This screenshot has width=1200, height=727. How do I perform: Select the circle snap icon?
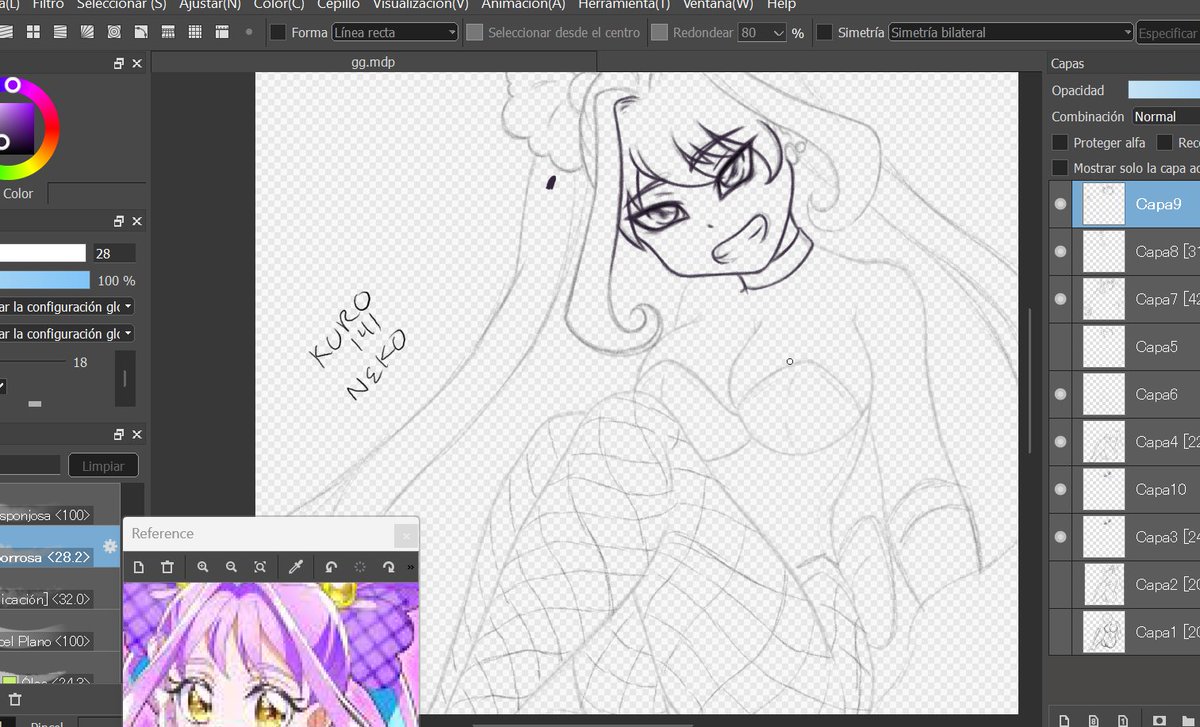point(114,32)
